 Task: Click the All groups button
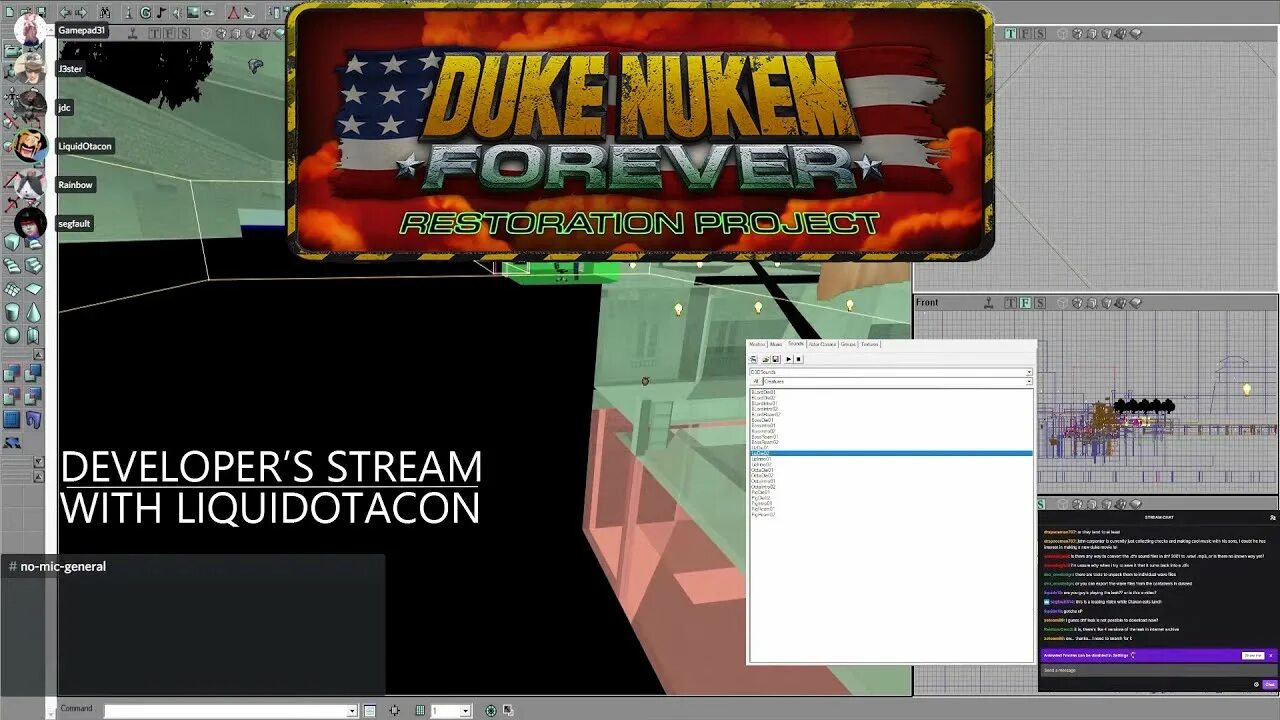(x=756, y=381)
